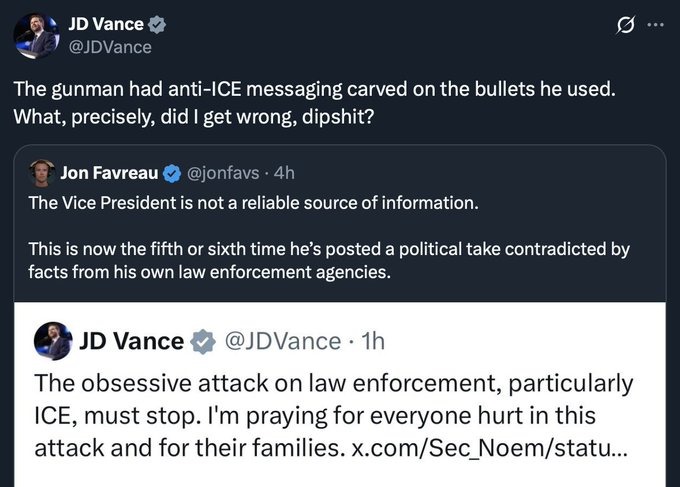Image resolution: width=680 pixels, height=487 pixels.
Task: Open the three-dot more options menu
Action: pyautogui.click(x=655, y=26)
